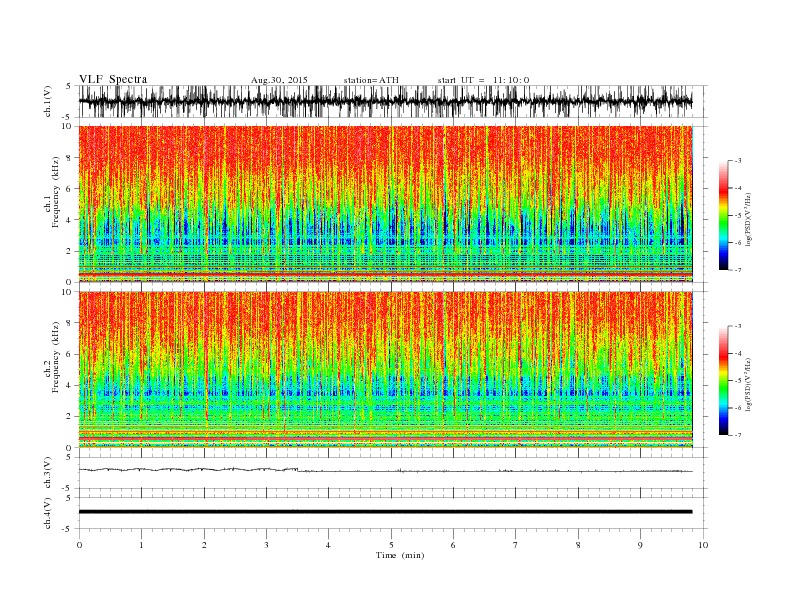Click time axis tick label "7"

tap(516, 545)
